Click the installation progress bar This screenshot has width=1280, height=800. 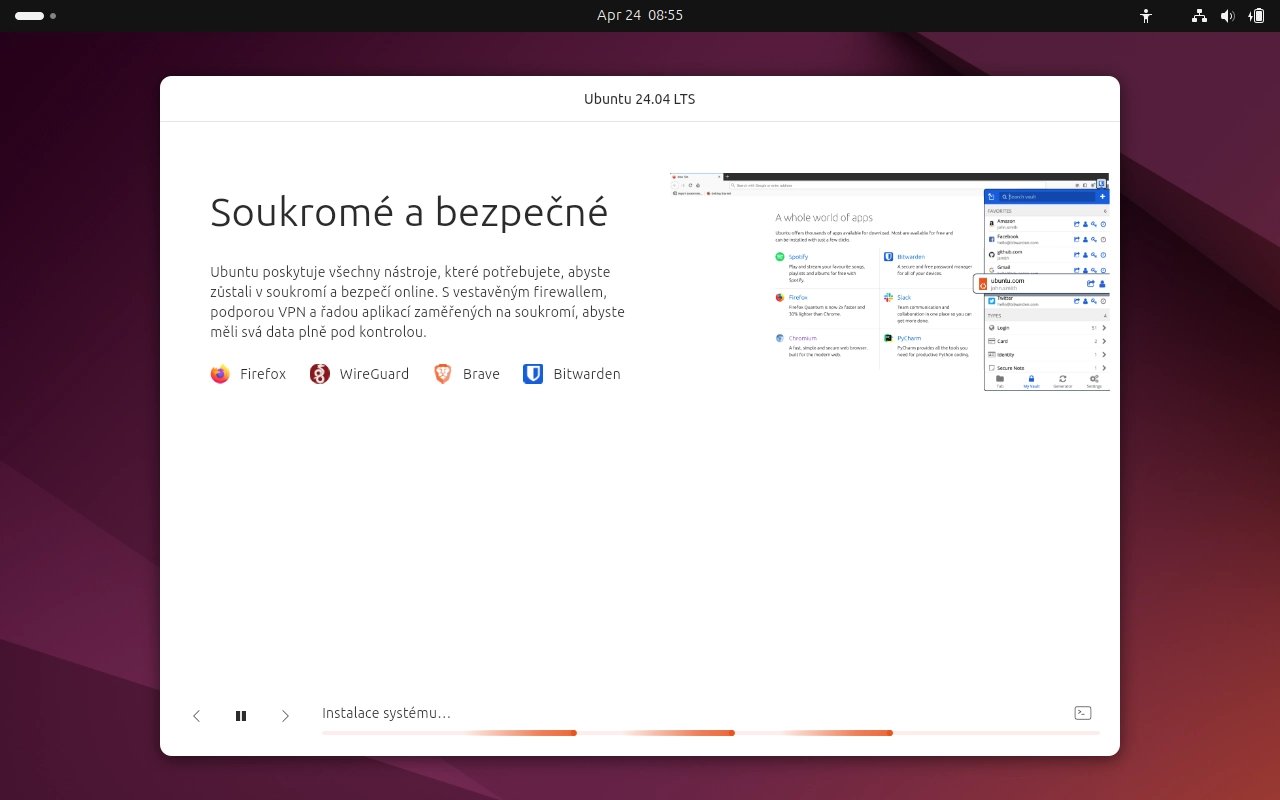pos(711,733)
